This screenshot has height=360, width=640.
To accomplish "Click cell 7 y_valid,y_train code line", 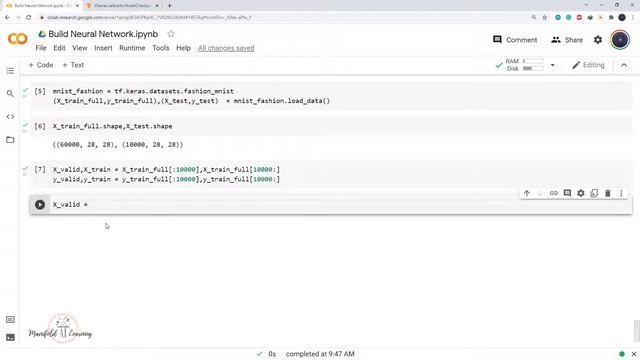I will coord(166,179).
